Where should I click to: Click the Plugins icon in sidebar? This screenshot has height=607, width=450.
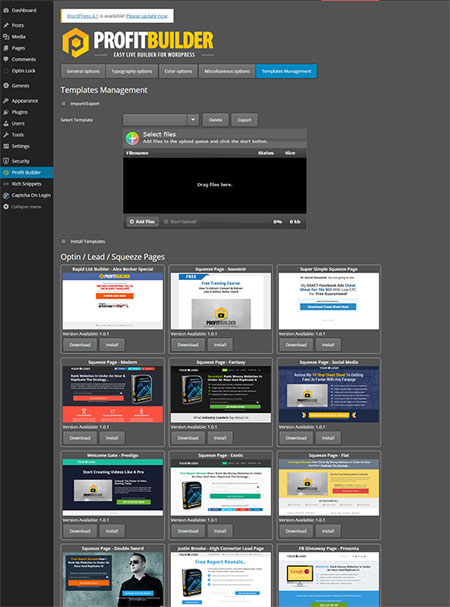click(6, 112)
